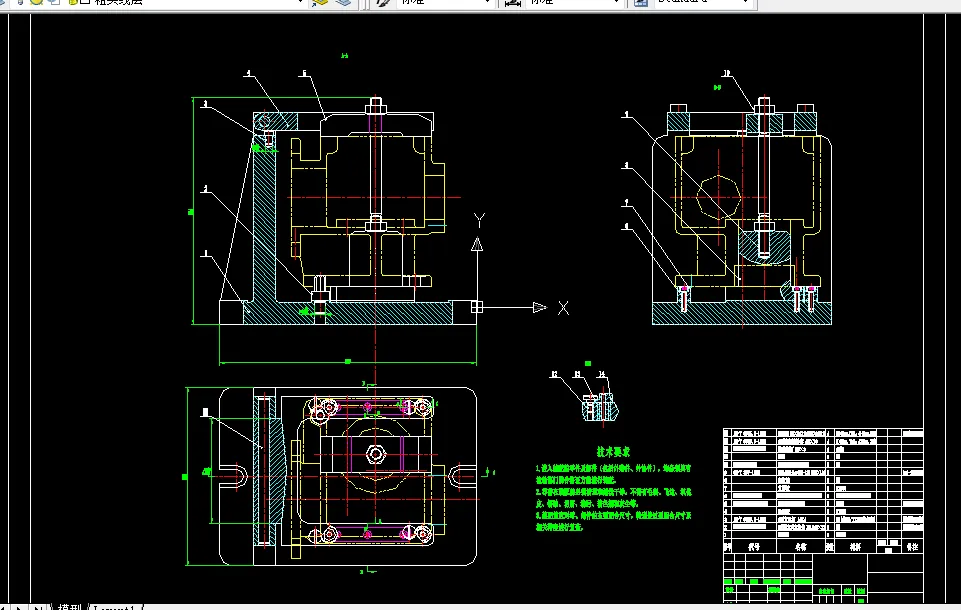Select balloon number 10 above the section view

726,73
